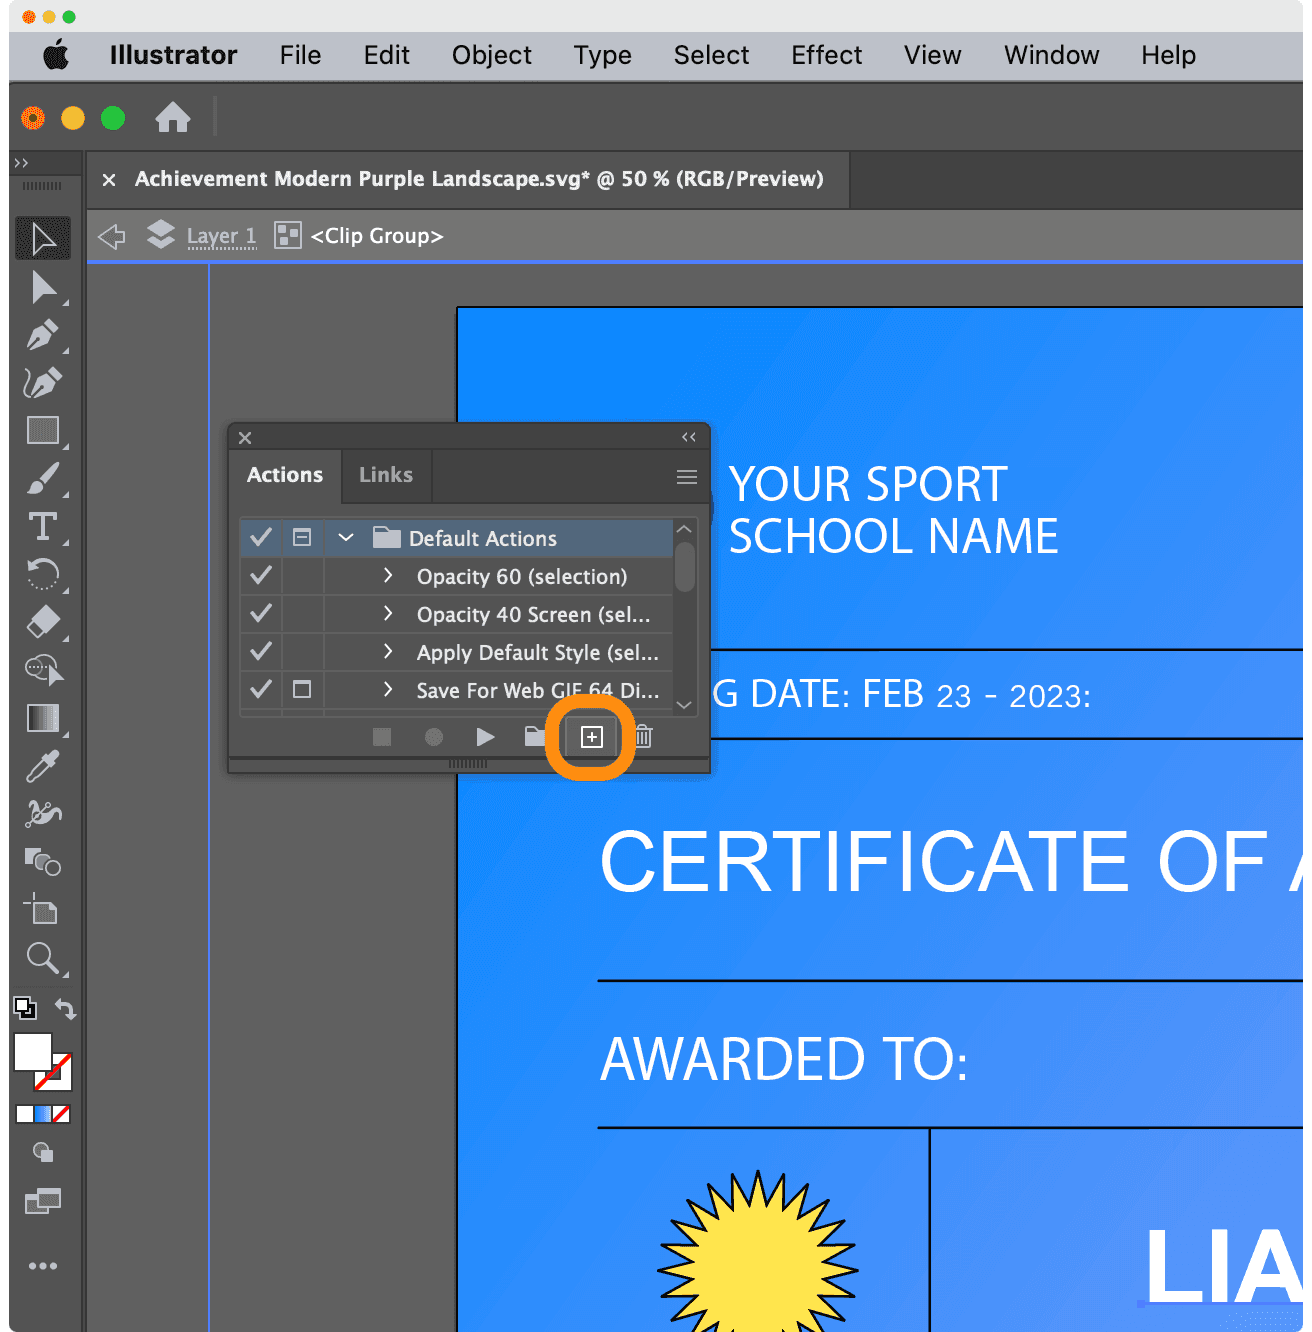Open the Window menu
The height and width of the screenshot is (1332, 1312).
1052,55
